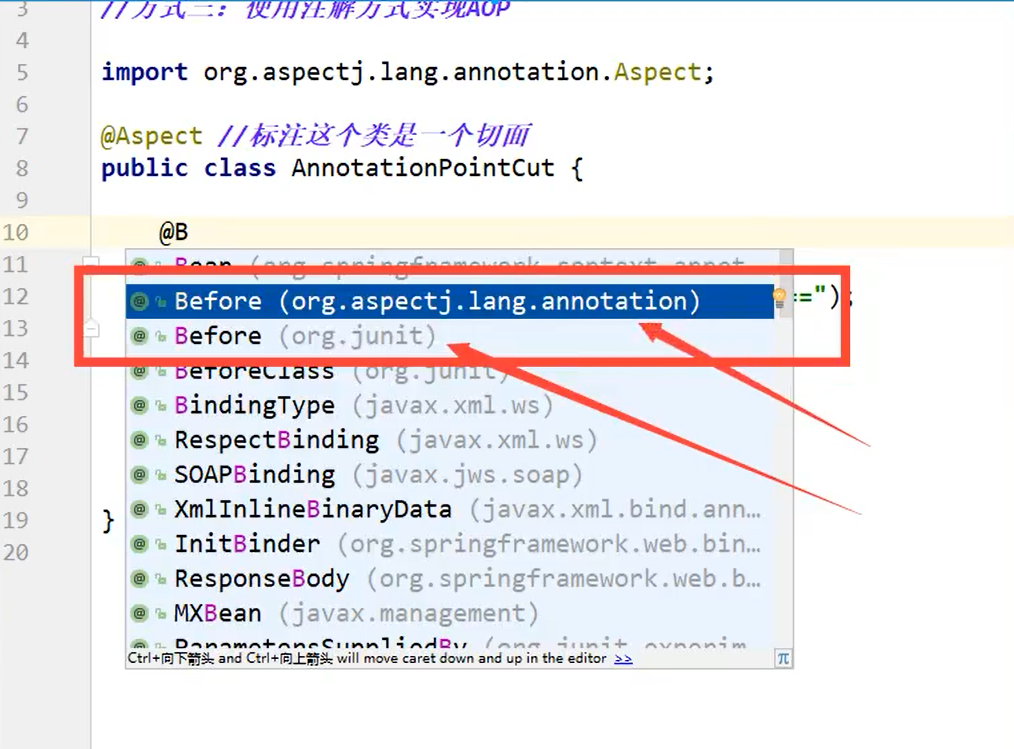Click the public keyword on line 8
This screenshot has width=1014, height=749.
coord(144,168)
